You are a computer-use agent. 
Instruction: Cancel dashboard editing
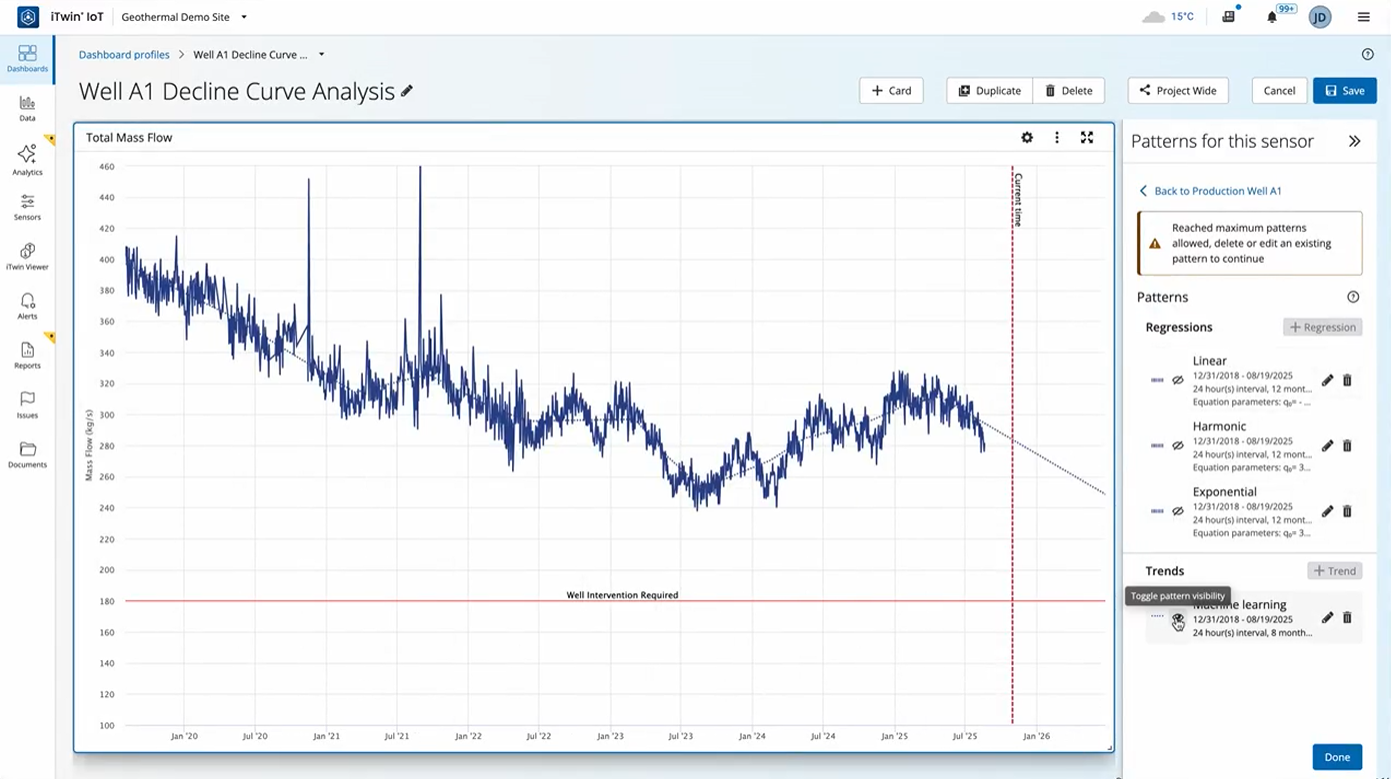(1279, 91)
